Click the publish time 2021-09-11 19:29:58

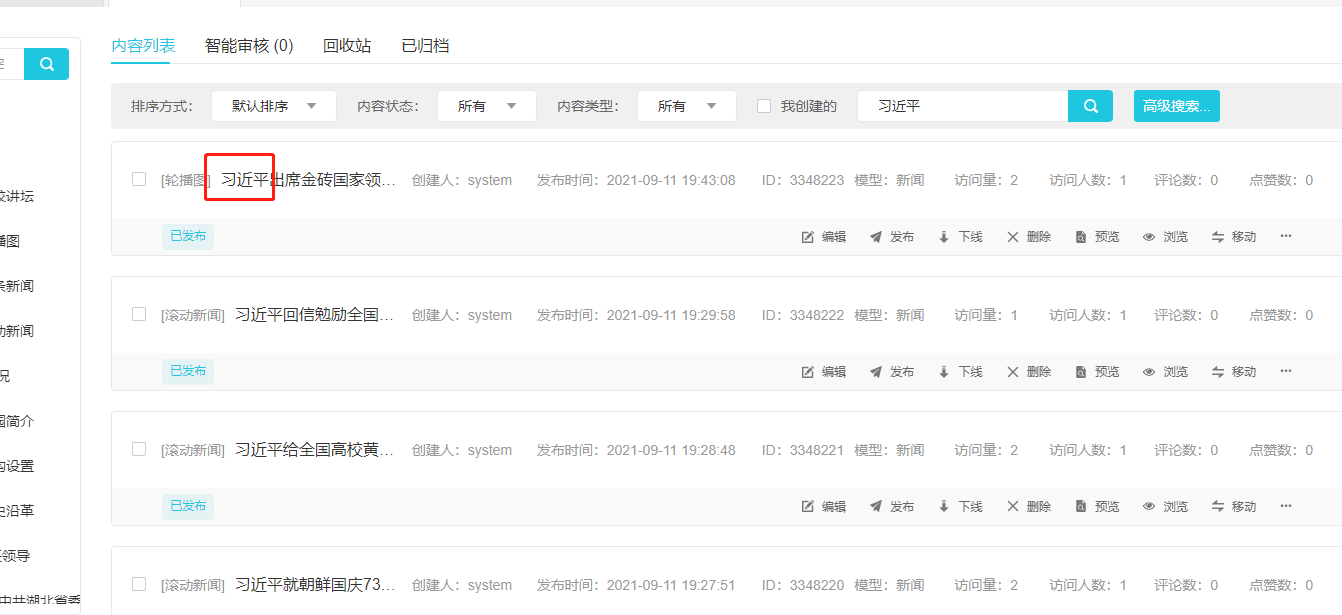(x=671, y=315)
